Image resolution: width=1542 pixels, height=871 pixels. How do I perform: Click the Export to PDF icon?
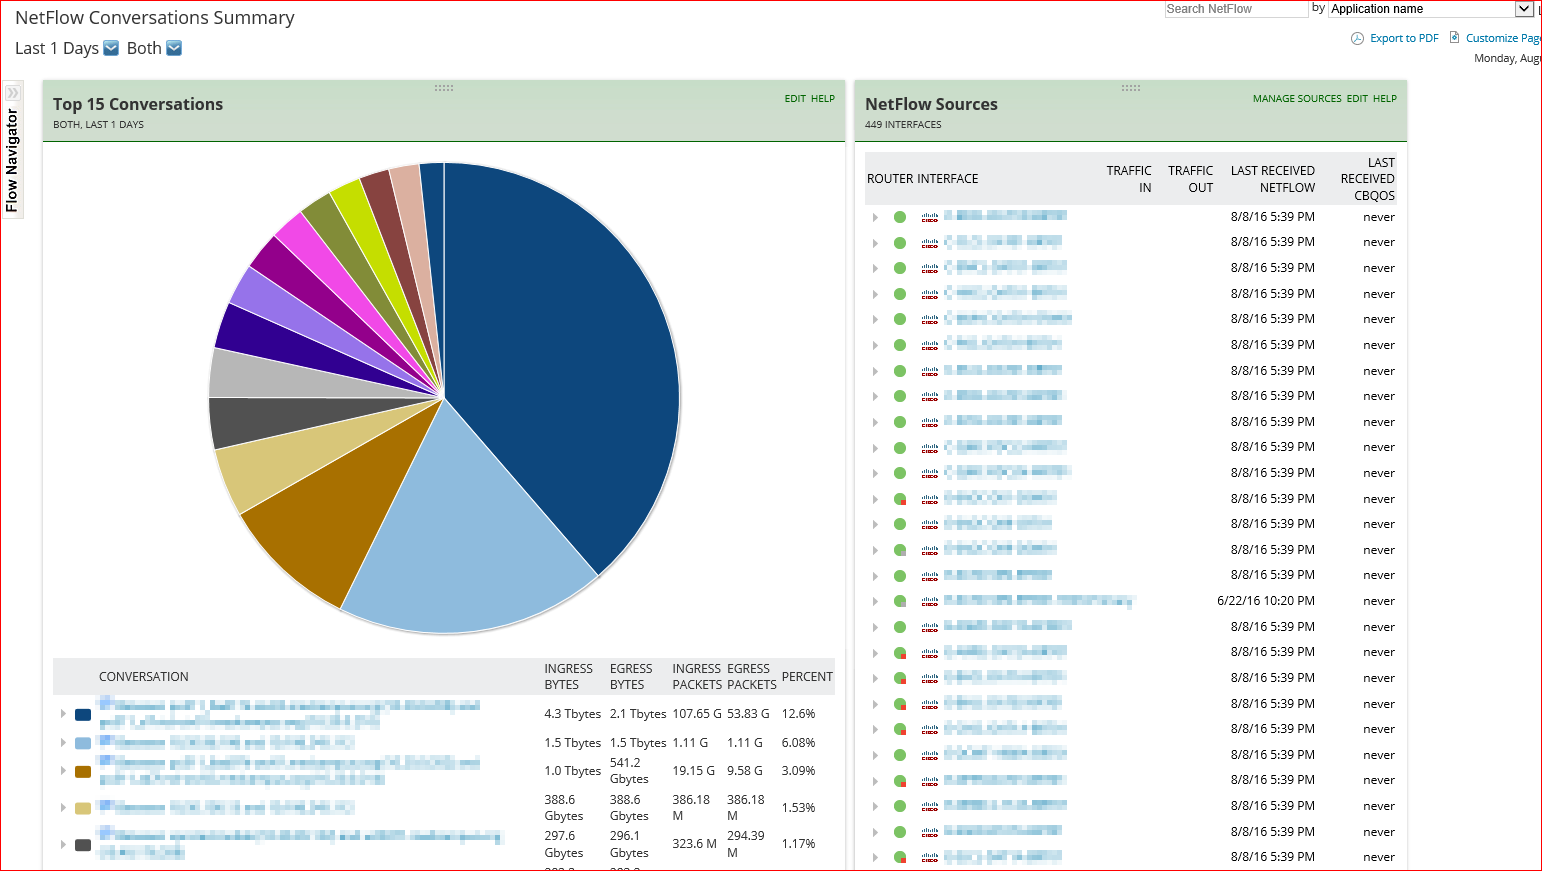coord(1357,39)
